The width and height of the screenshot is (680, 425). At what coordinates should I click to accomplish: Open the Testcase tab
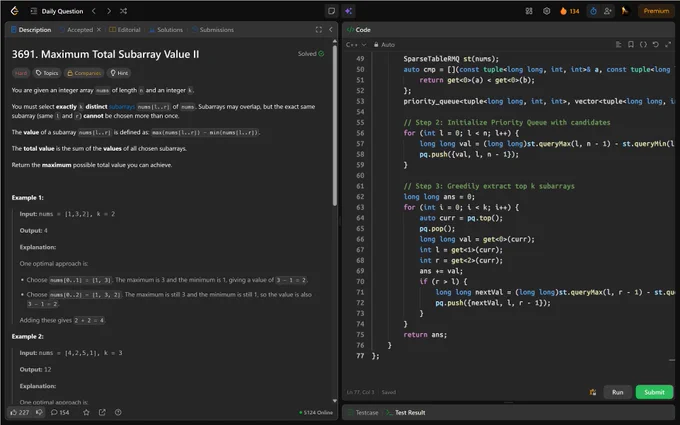363,412
